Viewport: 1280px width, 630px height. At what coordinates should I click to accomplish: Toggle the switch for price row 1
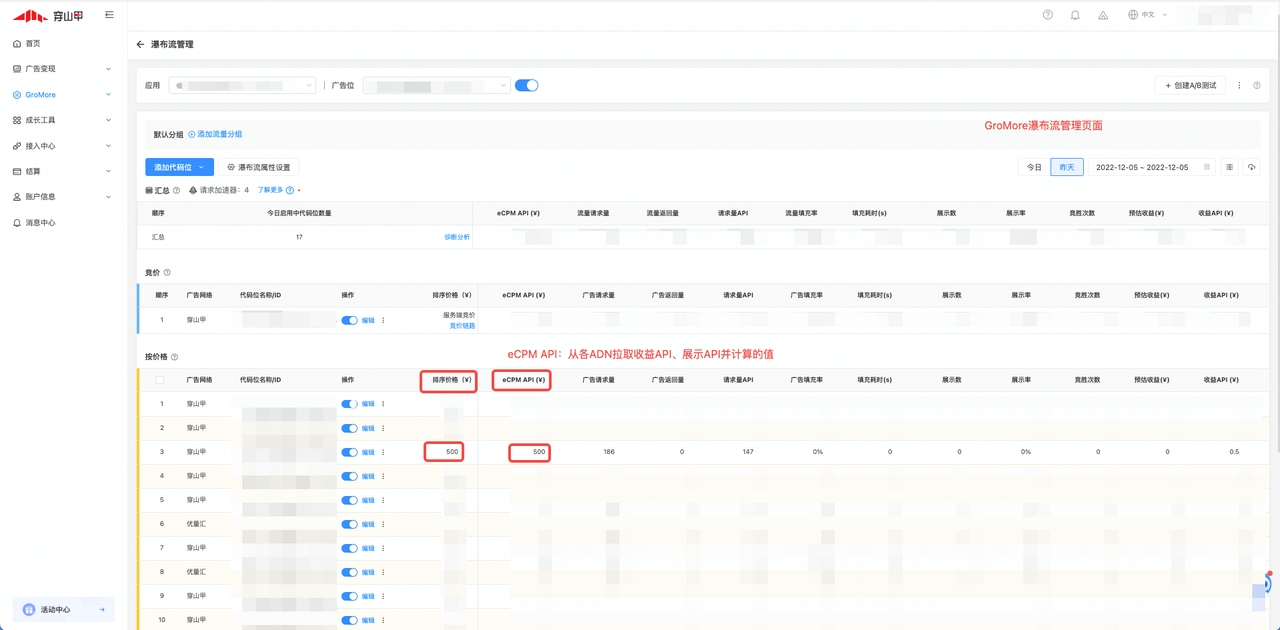click(349, 404)
